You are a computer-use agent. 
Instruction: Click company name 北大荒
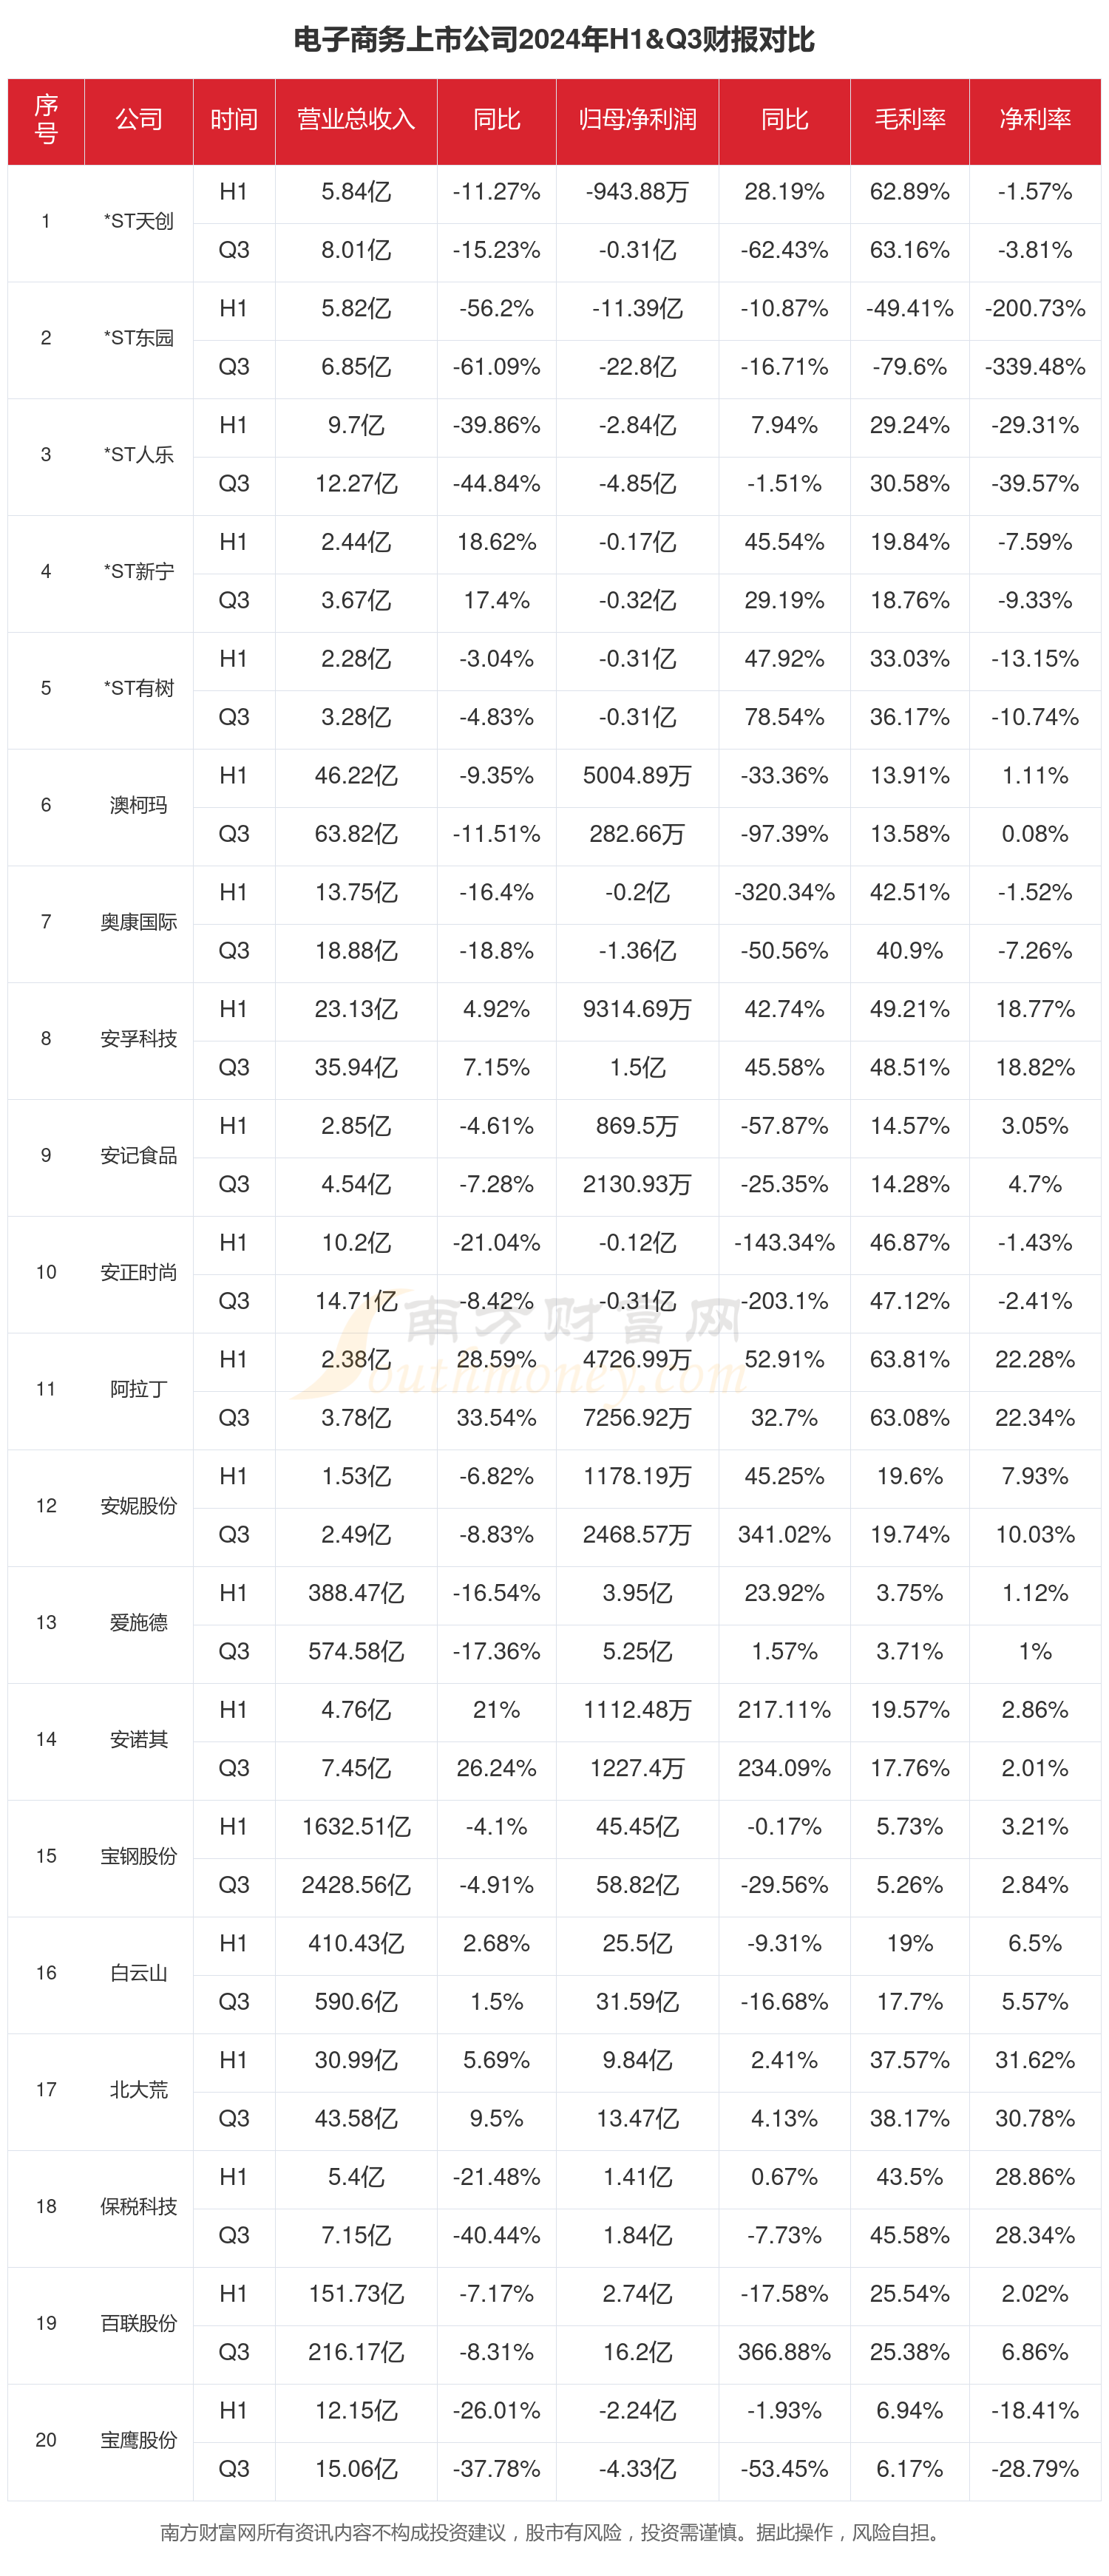tap(138, 2089)
